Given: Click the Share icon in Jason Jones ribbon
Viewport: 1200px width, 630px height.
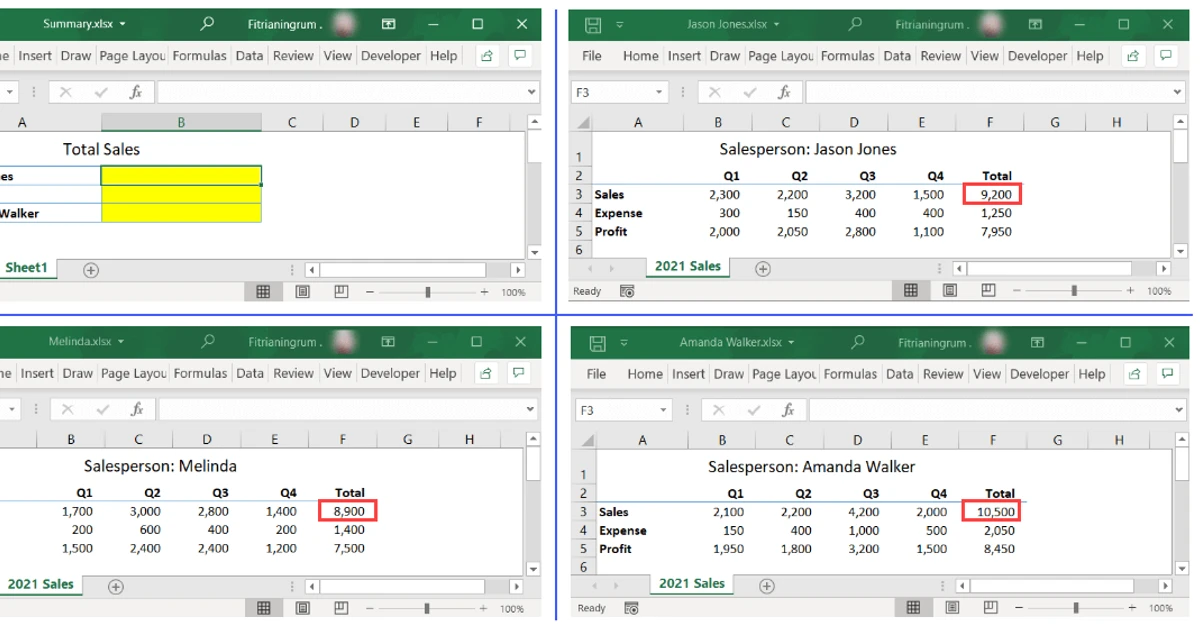Looking at the screenshot, I should 1134,56.
